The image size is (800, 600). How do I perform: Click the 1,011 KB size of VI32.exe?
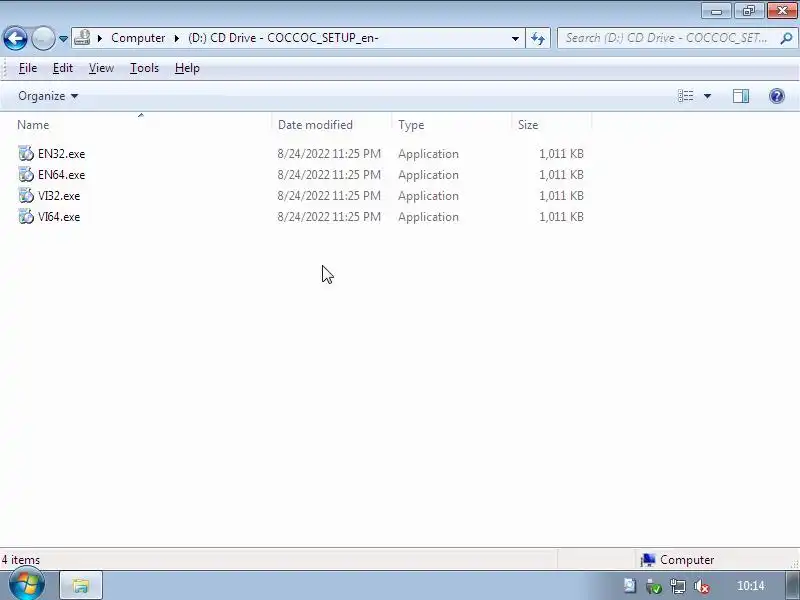coord(561,196)
